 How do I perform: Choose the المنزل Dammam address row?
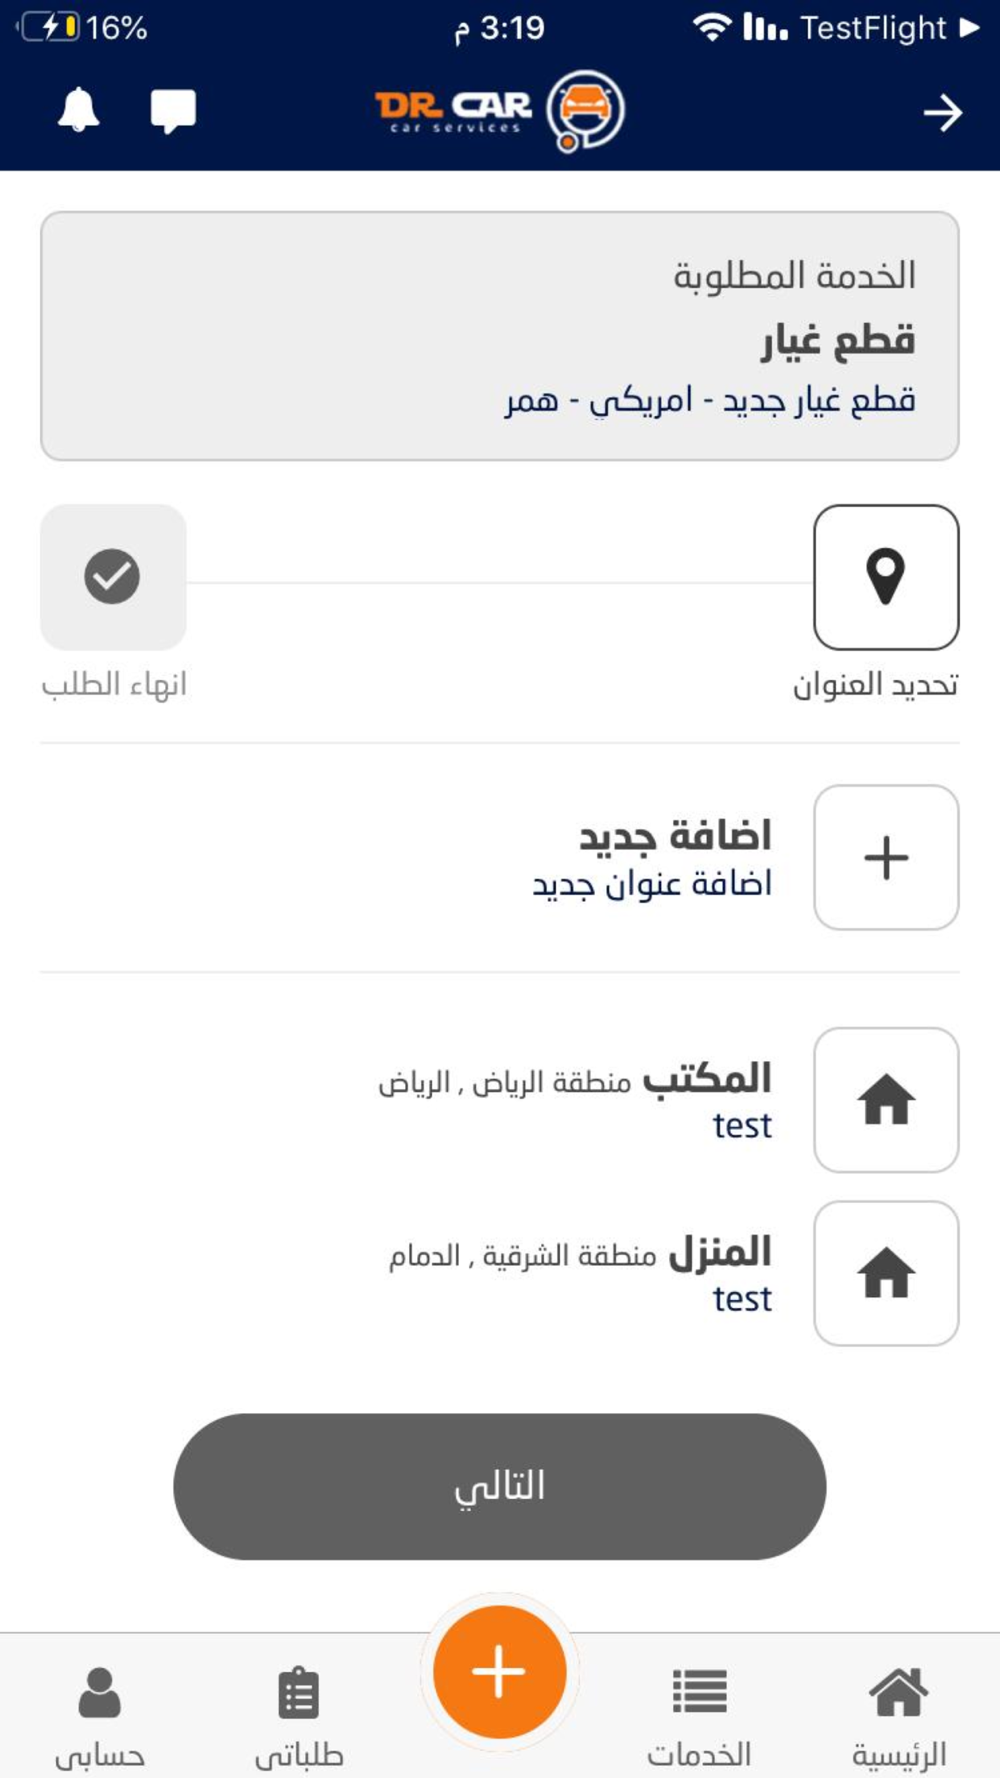tap(499, 1273)
